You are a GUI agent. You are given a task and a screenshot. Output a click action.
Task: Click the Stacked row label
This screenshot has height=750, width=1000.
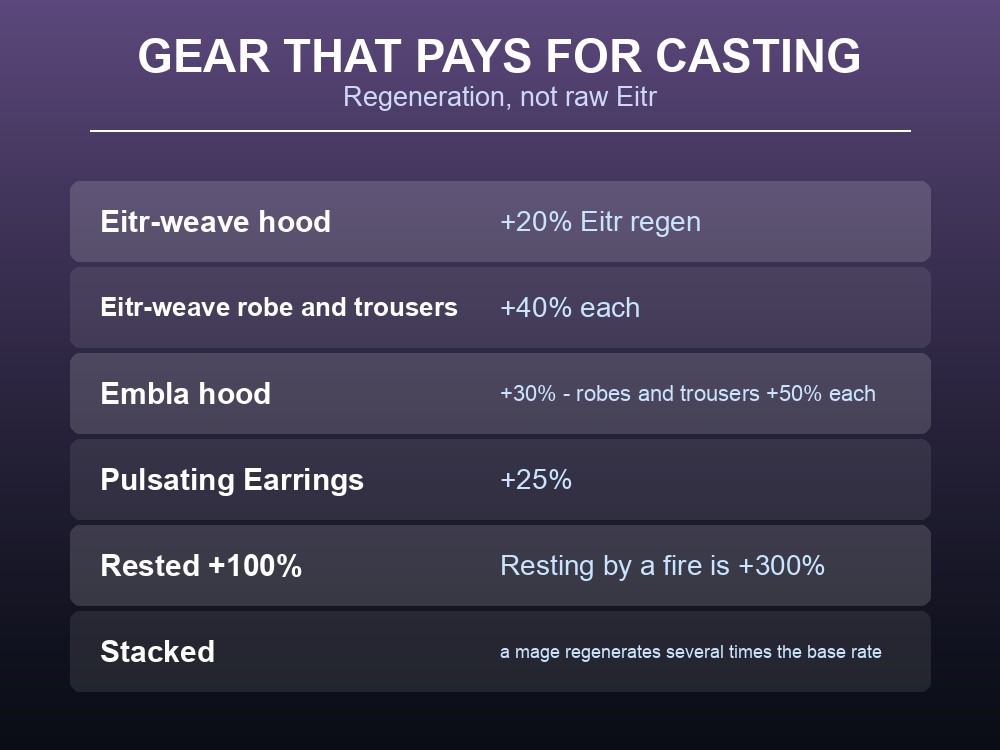[157, 652]
